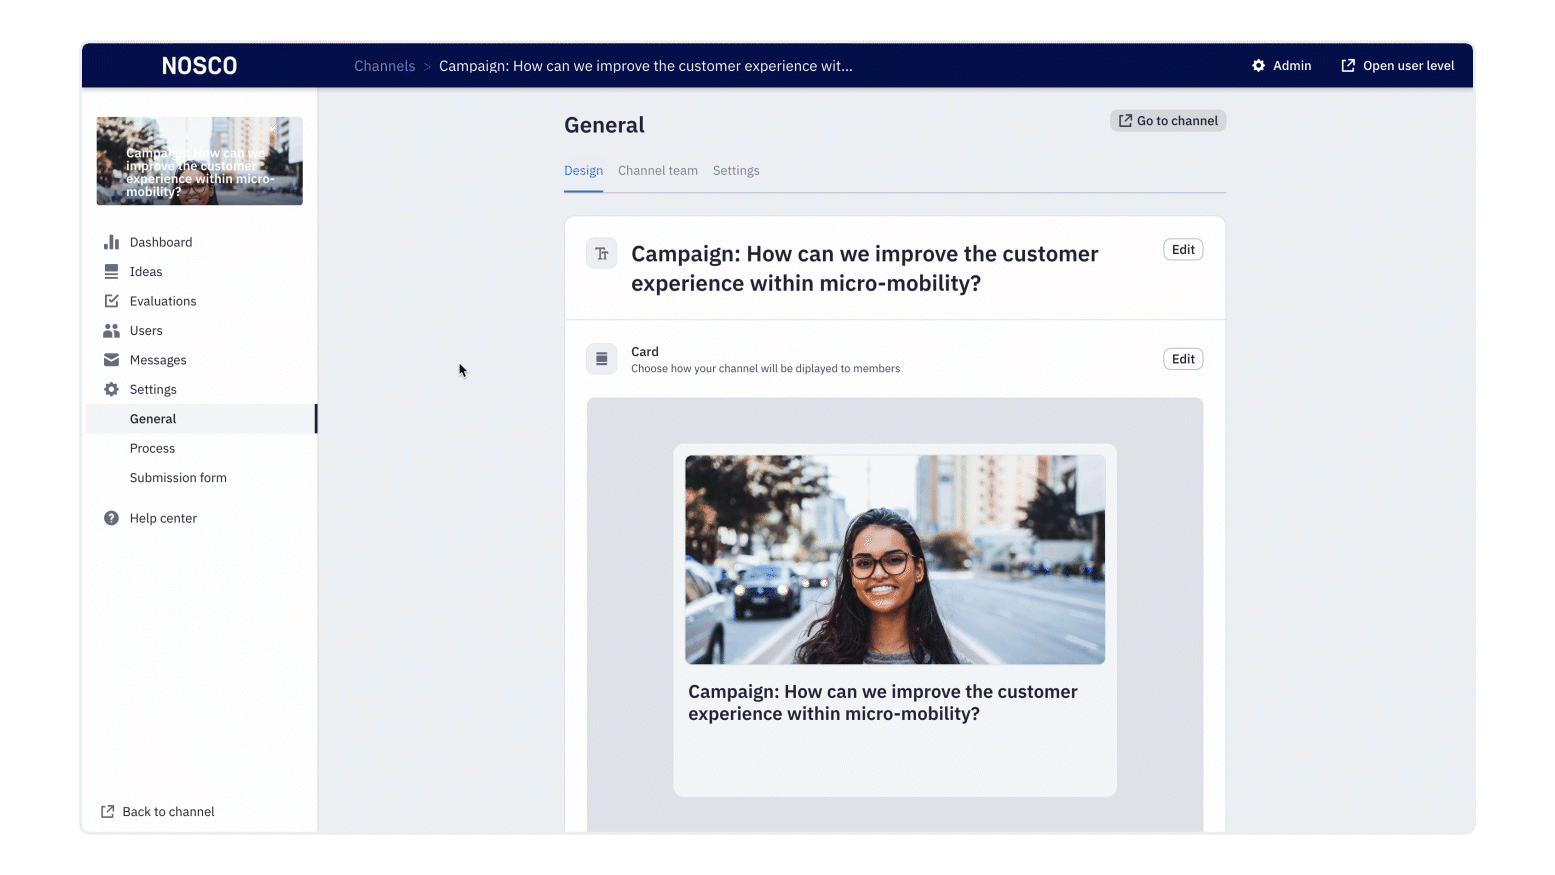Open the Settings tab under General

[736, 170]
